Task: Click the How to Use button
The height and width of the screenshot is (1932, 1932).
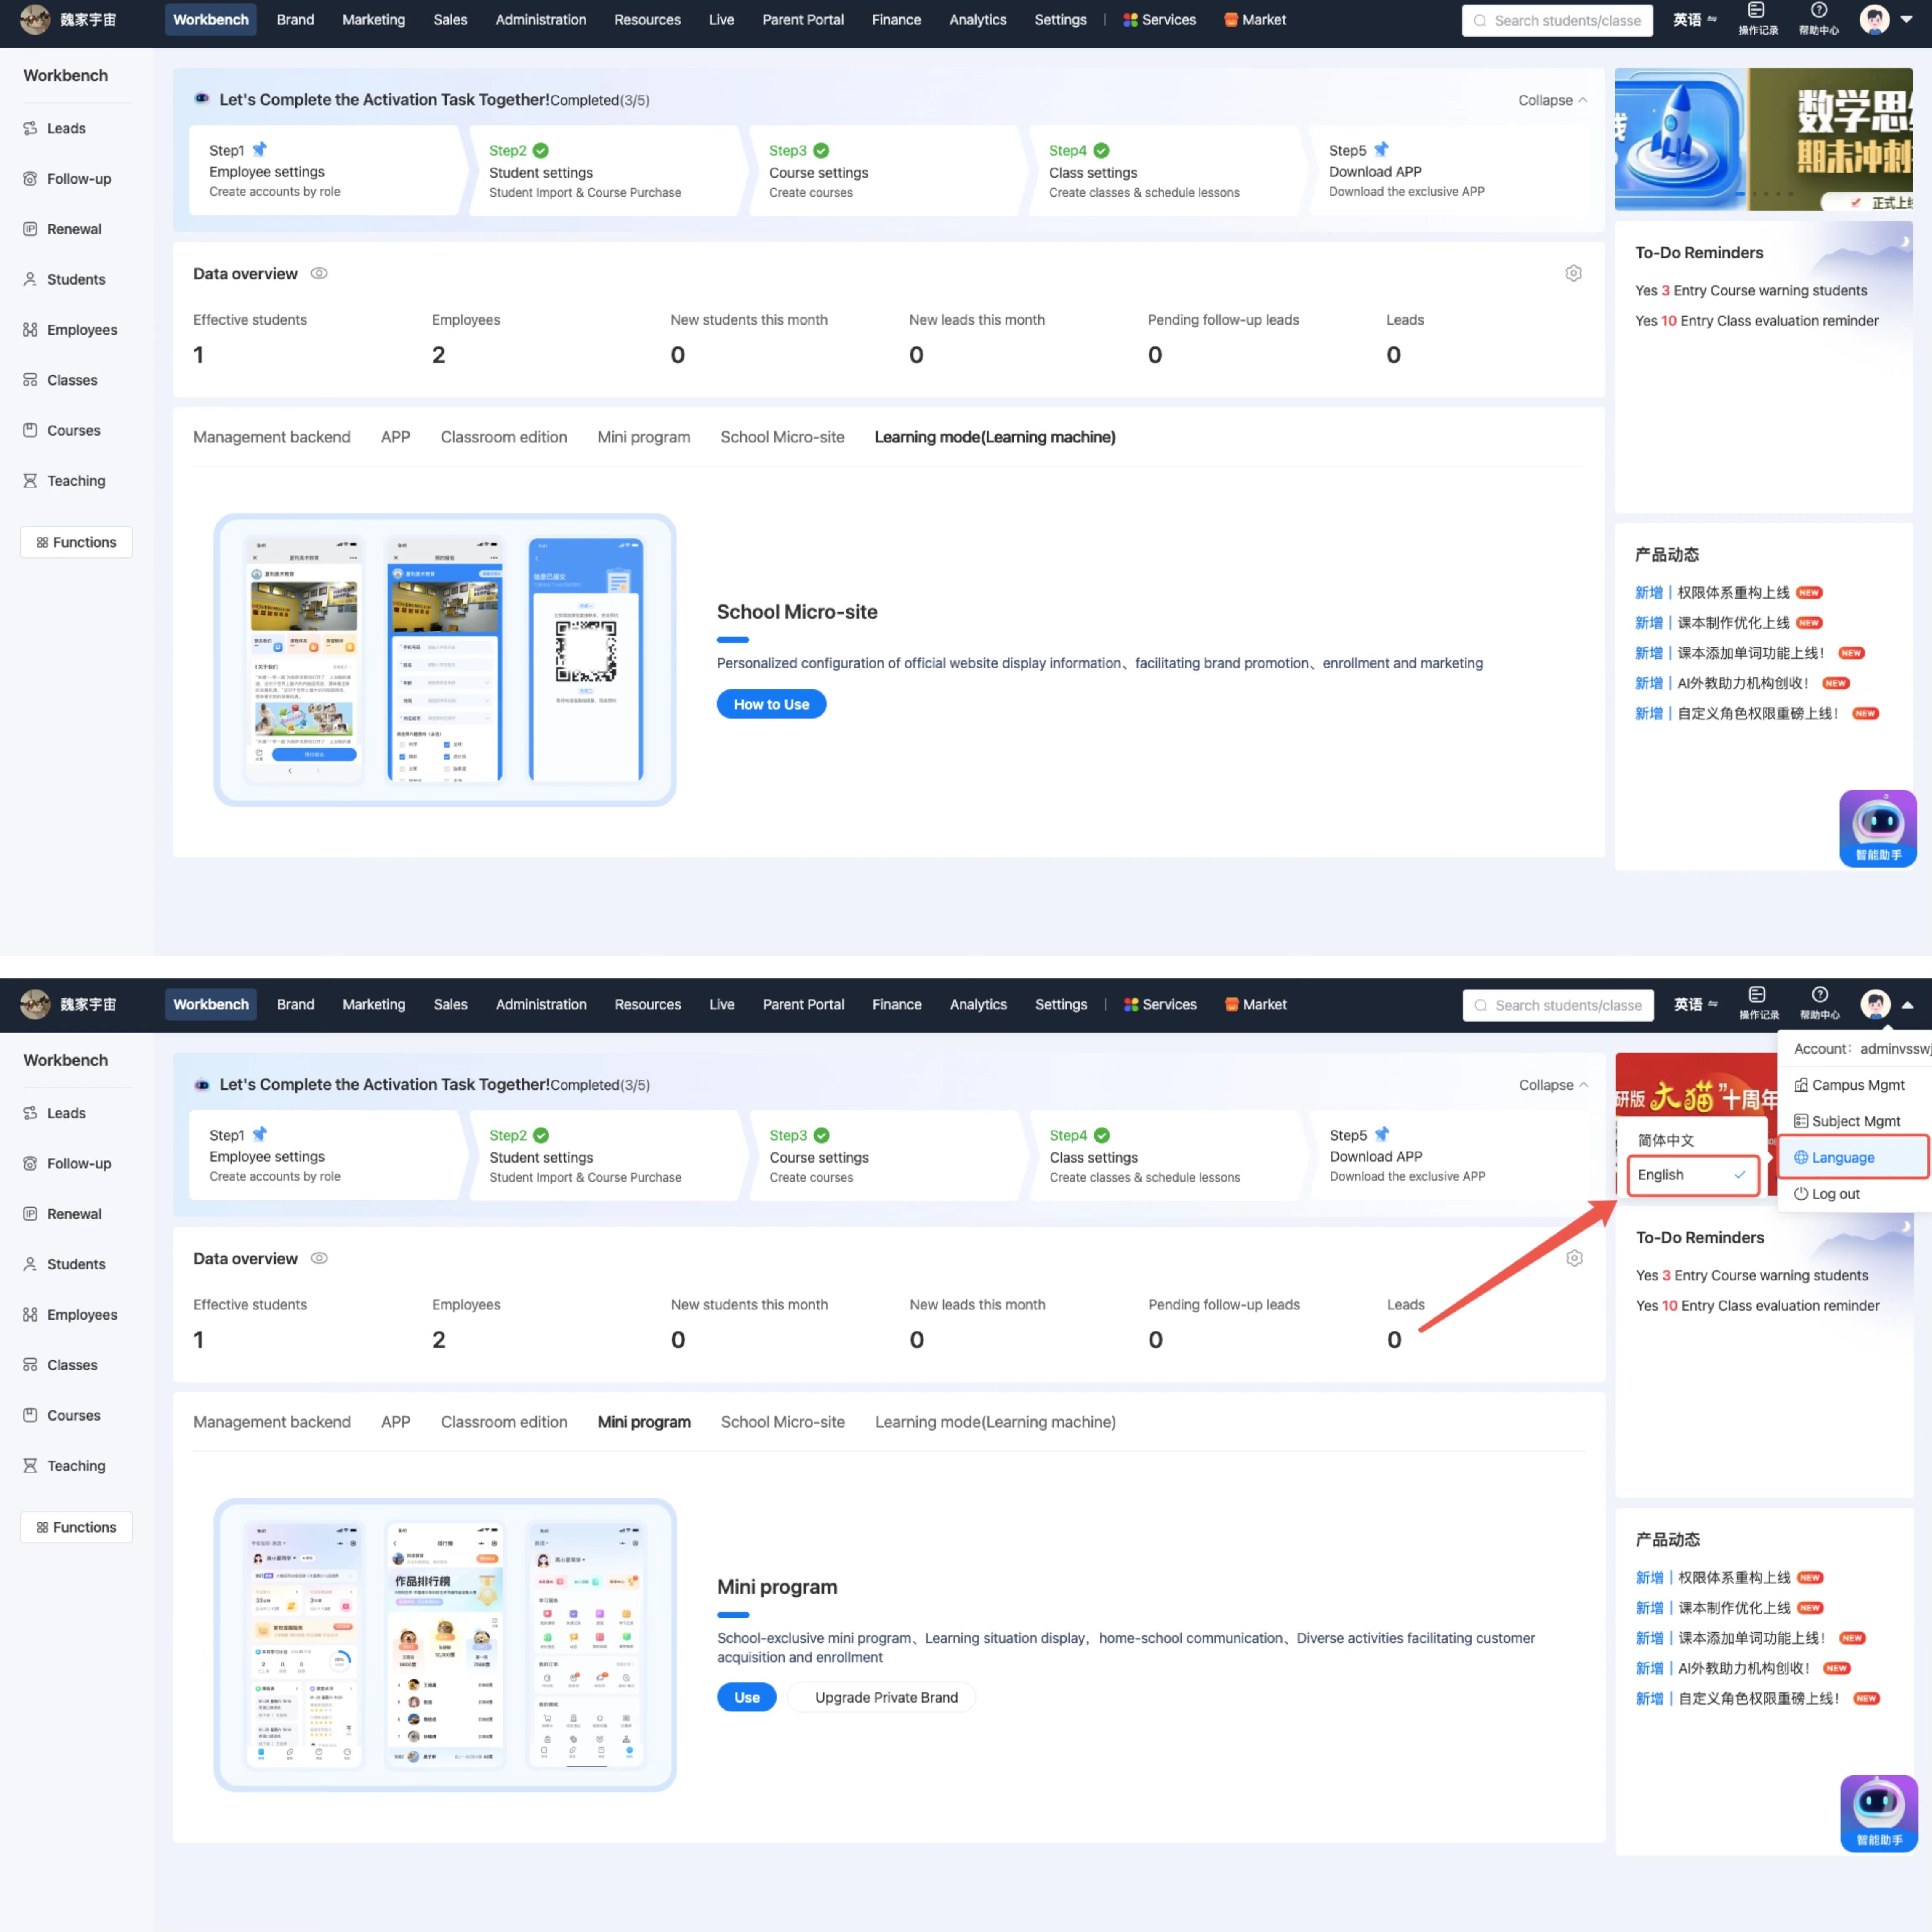Action: tap(771, 704)
